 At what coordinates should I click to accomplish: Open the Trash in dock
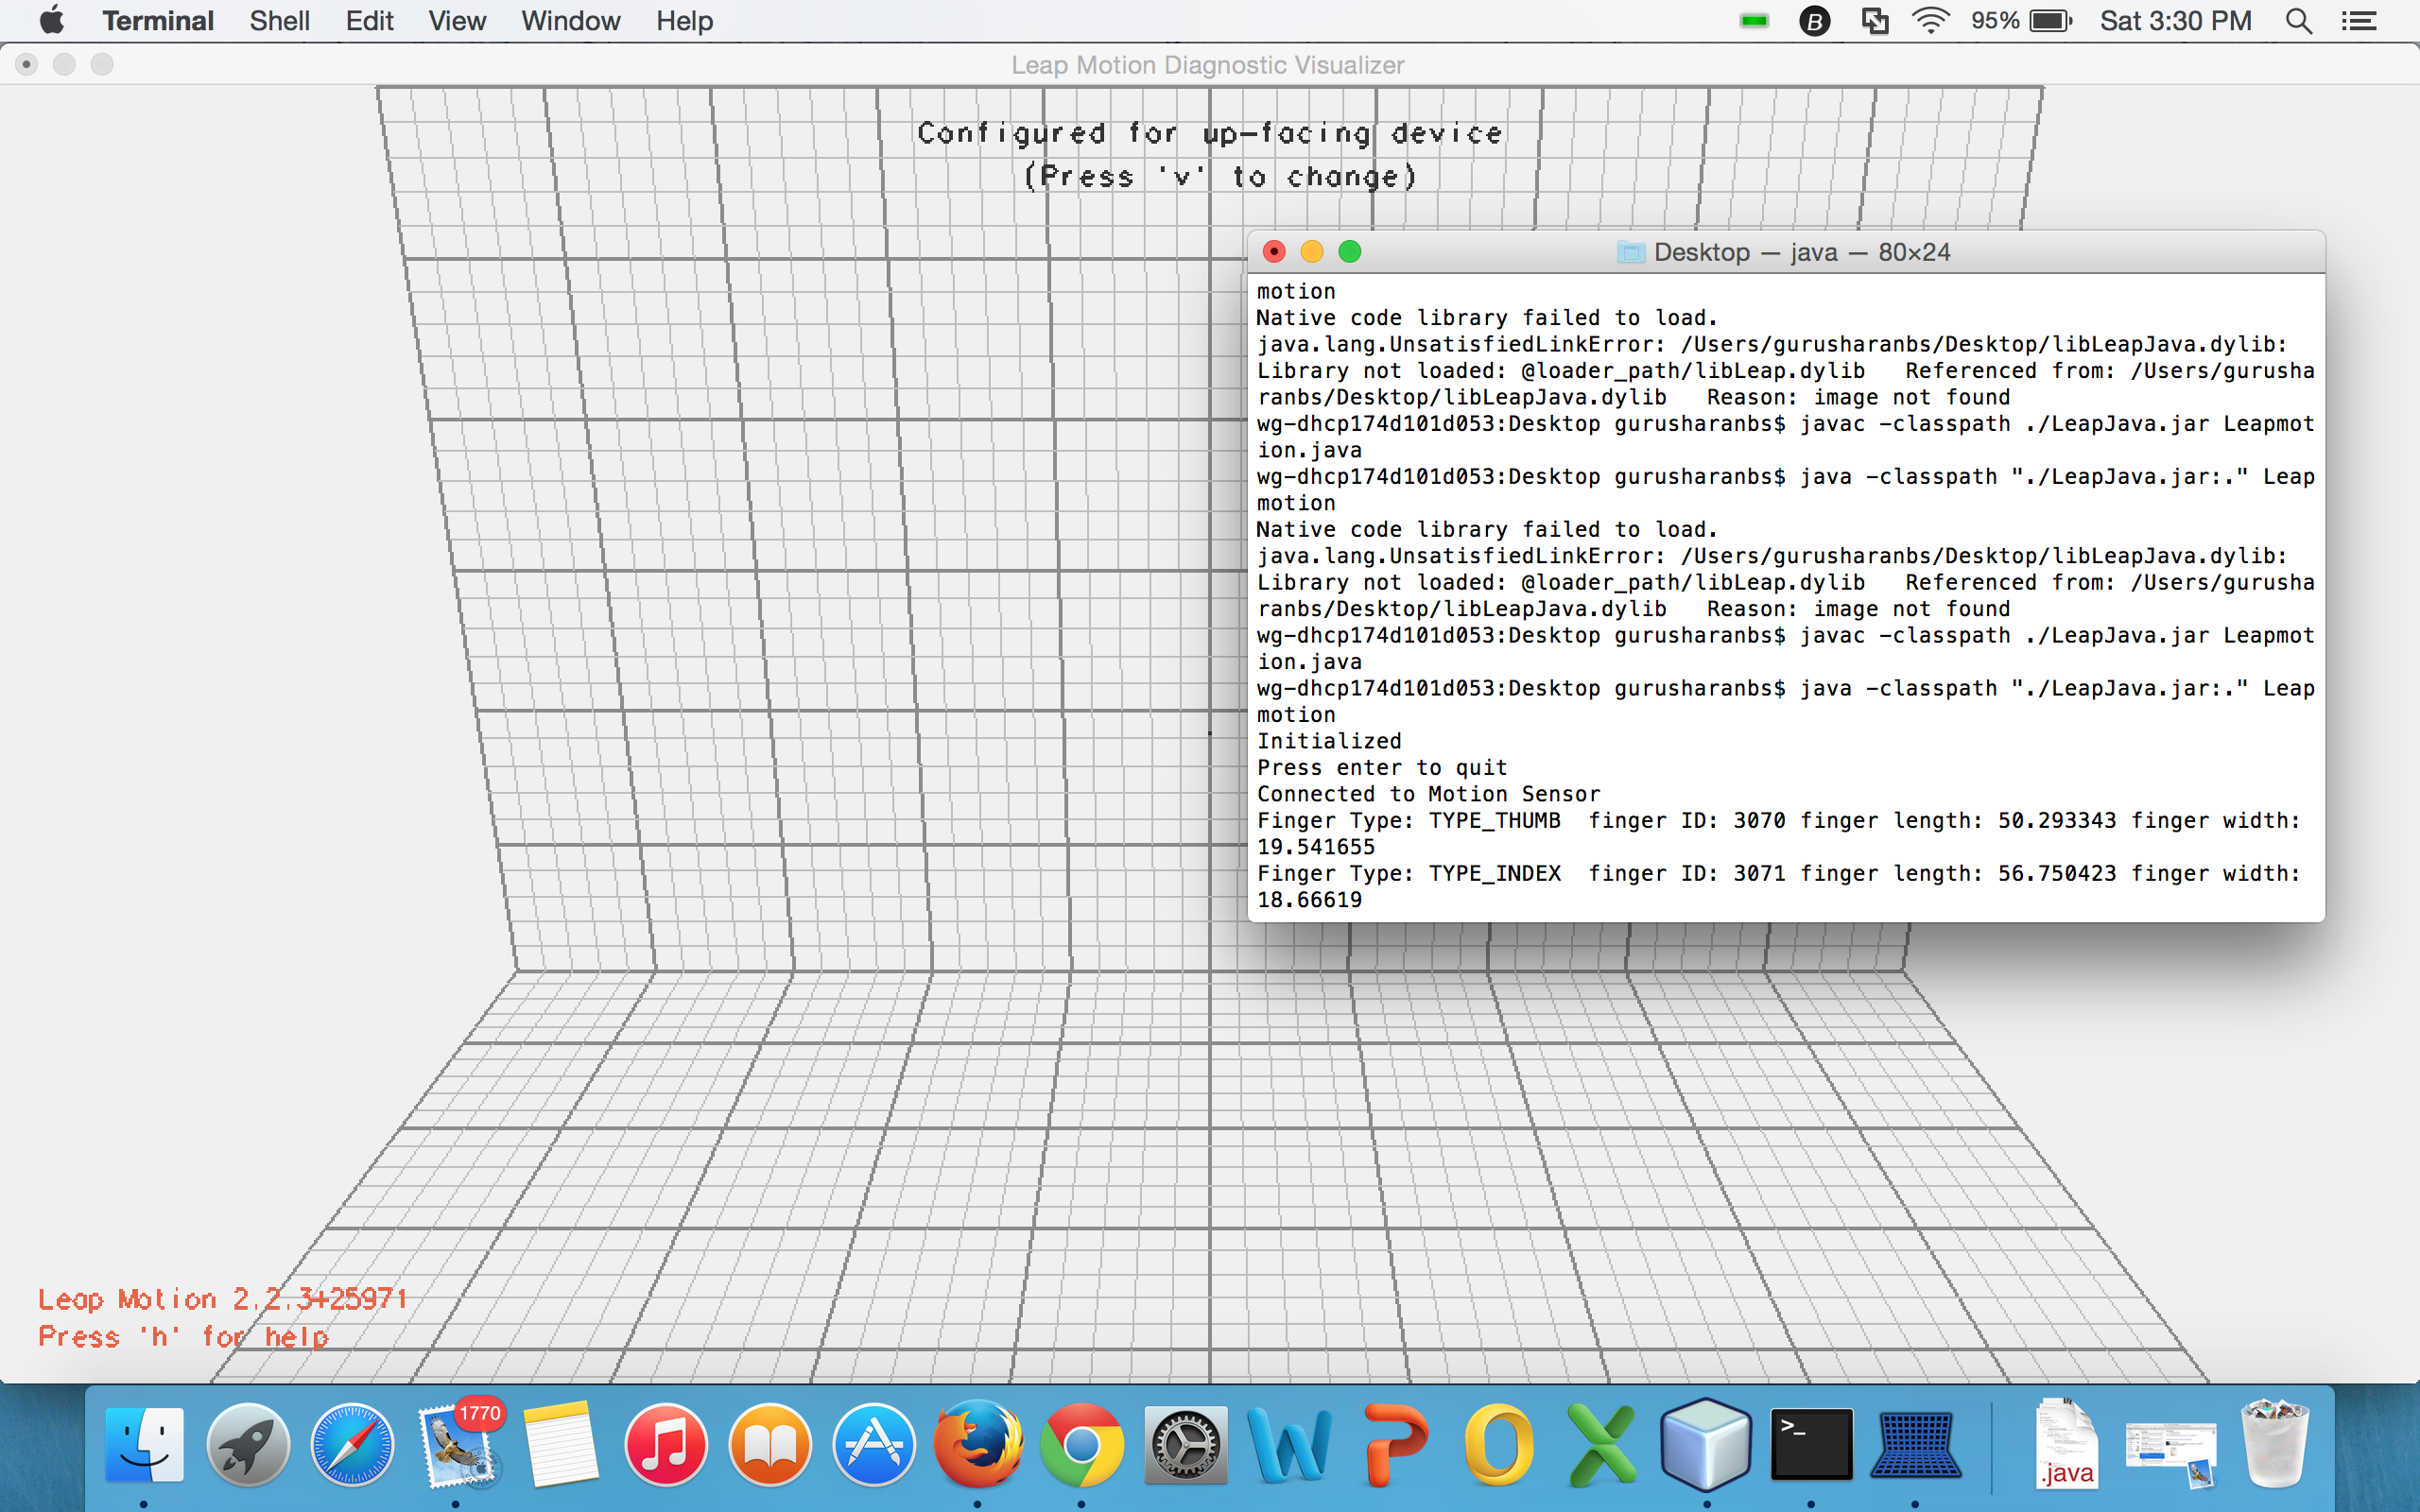(x=2275, y=1445)
